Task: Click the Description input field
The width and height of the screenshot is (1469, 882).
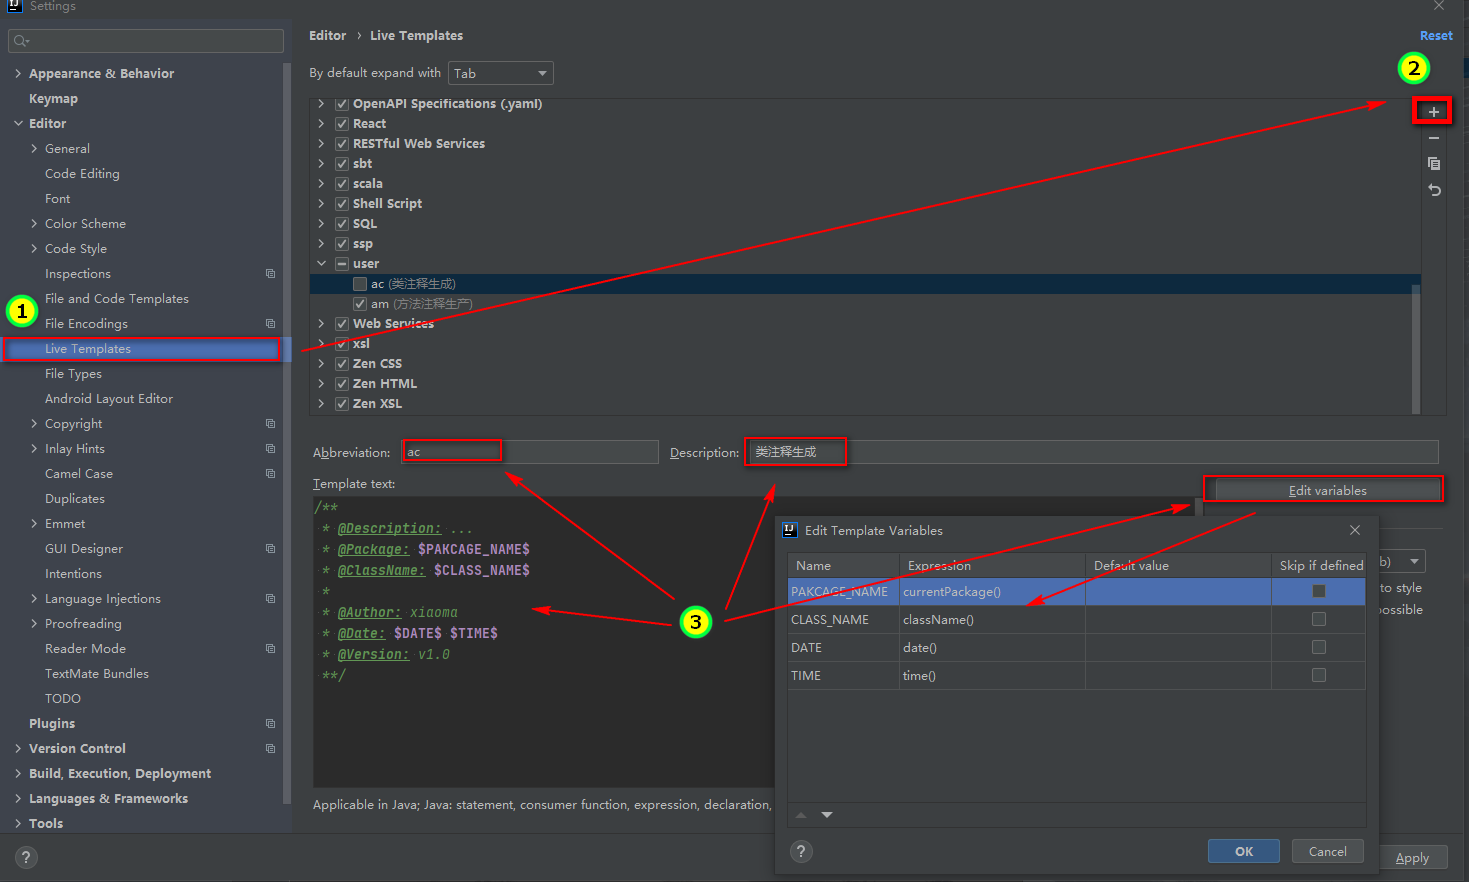Action: click(1092, 452)
